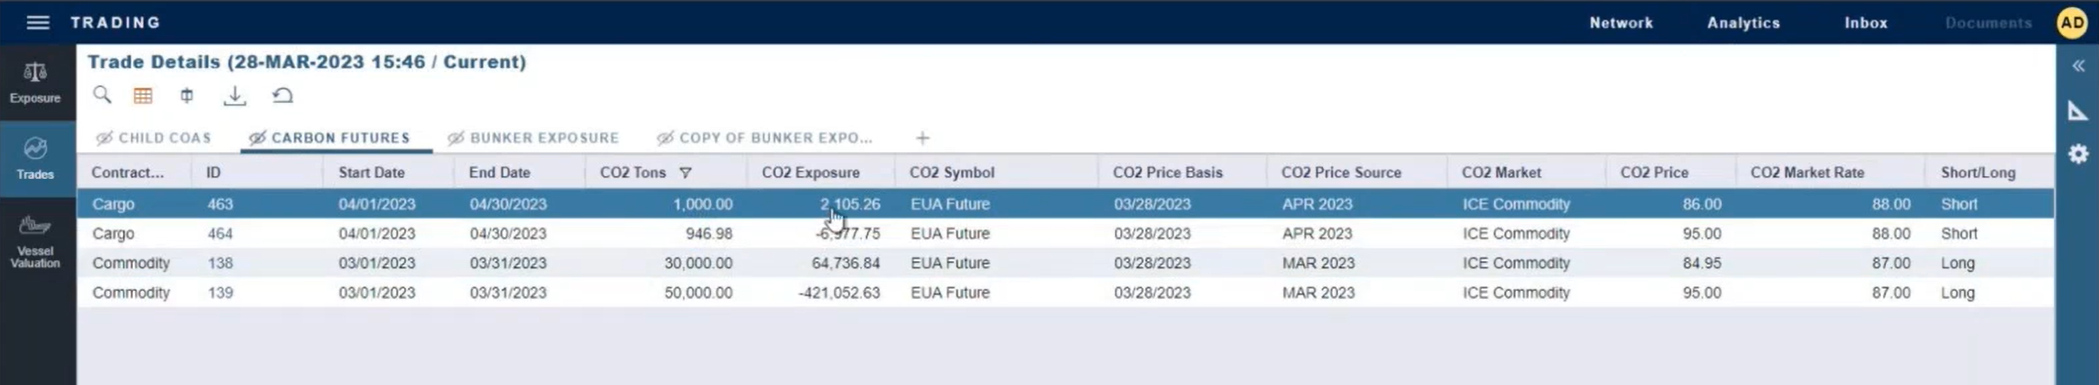Open the Analytics menu
The width and height of the screenshot is (2099, 385).
[x=1743, y=22]
